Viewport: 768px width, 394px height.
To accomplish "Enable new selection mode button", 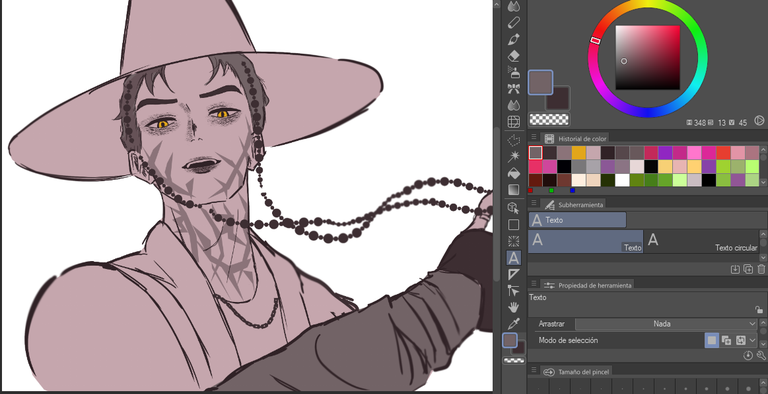I will click(x=712, y=340).
